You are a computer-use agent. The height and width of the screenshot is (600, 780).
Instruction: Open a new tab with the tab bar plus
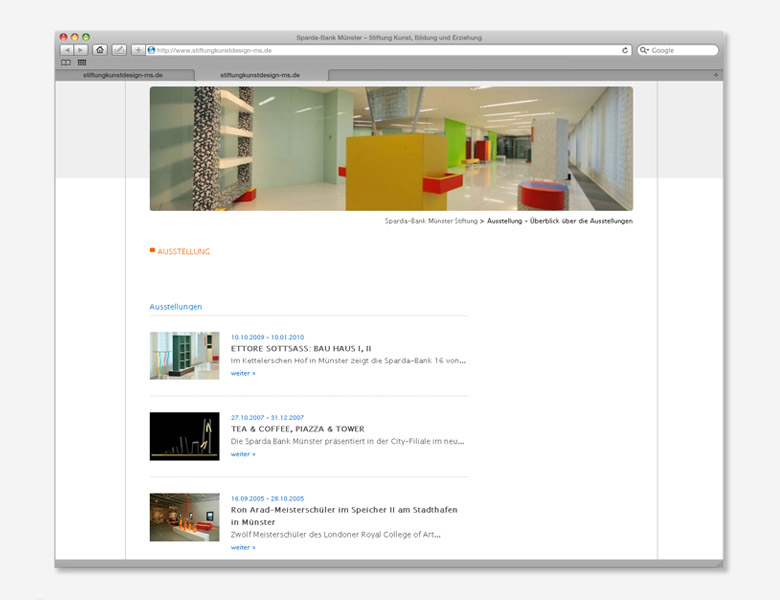click(716, 75)
